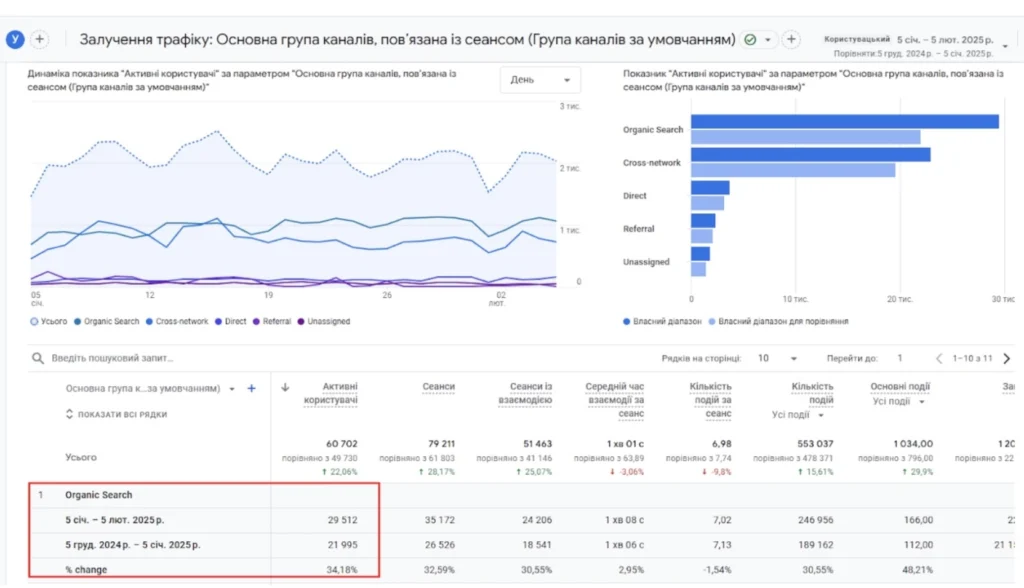Click ПОКАЗАТИ ВСІ РЯДКИ
This screenshot has height=588, width=1024.
(x=116, y=414)
